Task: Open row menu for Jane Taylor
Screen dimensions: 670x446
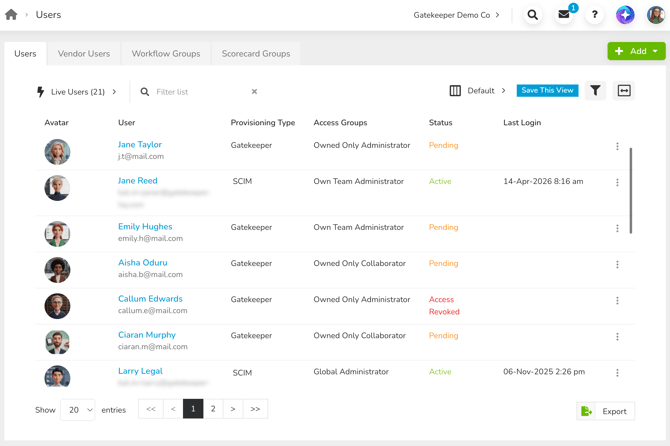Action: click(x=617, y=146)
